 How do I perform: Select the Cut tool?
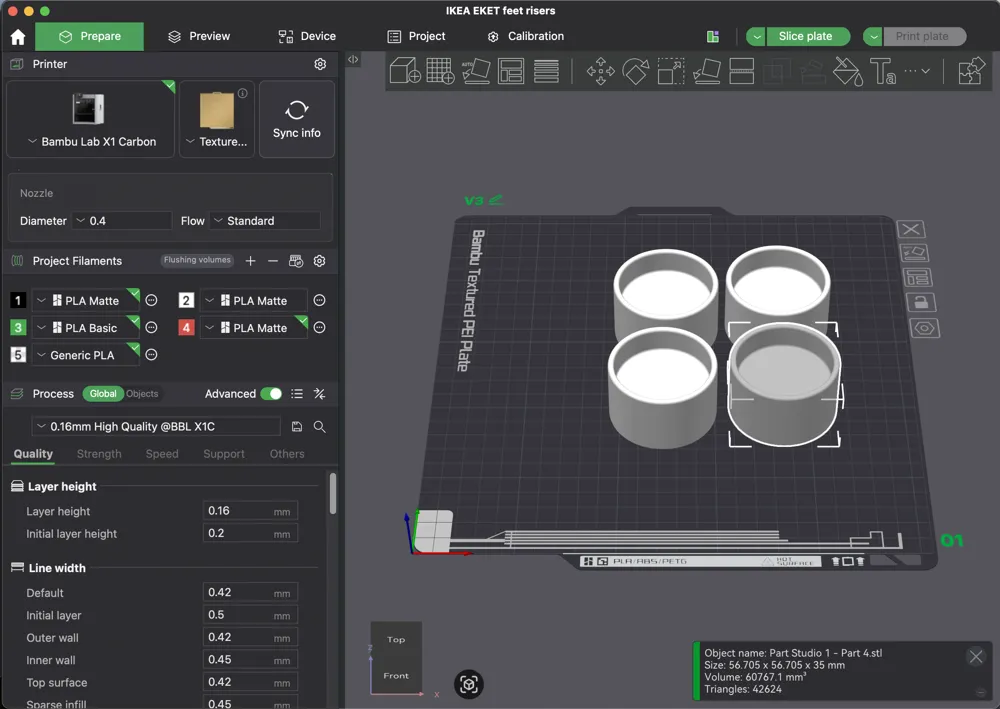[742, 71]
